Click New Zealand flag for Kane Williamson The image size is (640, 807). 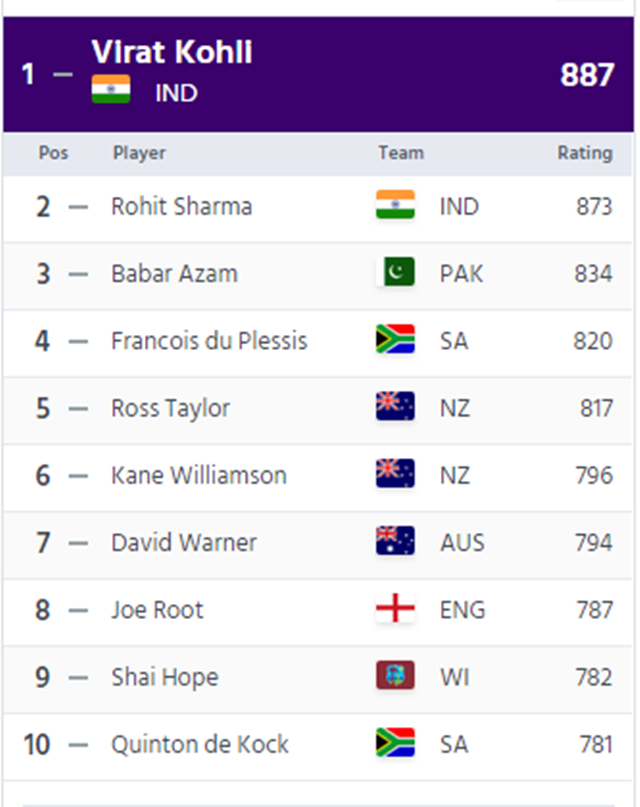[x=395, y=473]
